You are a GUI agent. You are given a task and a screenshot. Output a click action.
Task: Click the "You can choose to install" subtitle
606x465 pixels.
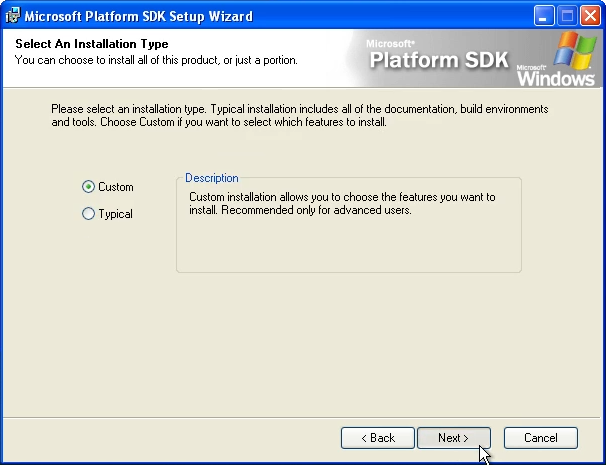click(156, 60)
